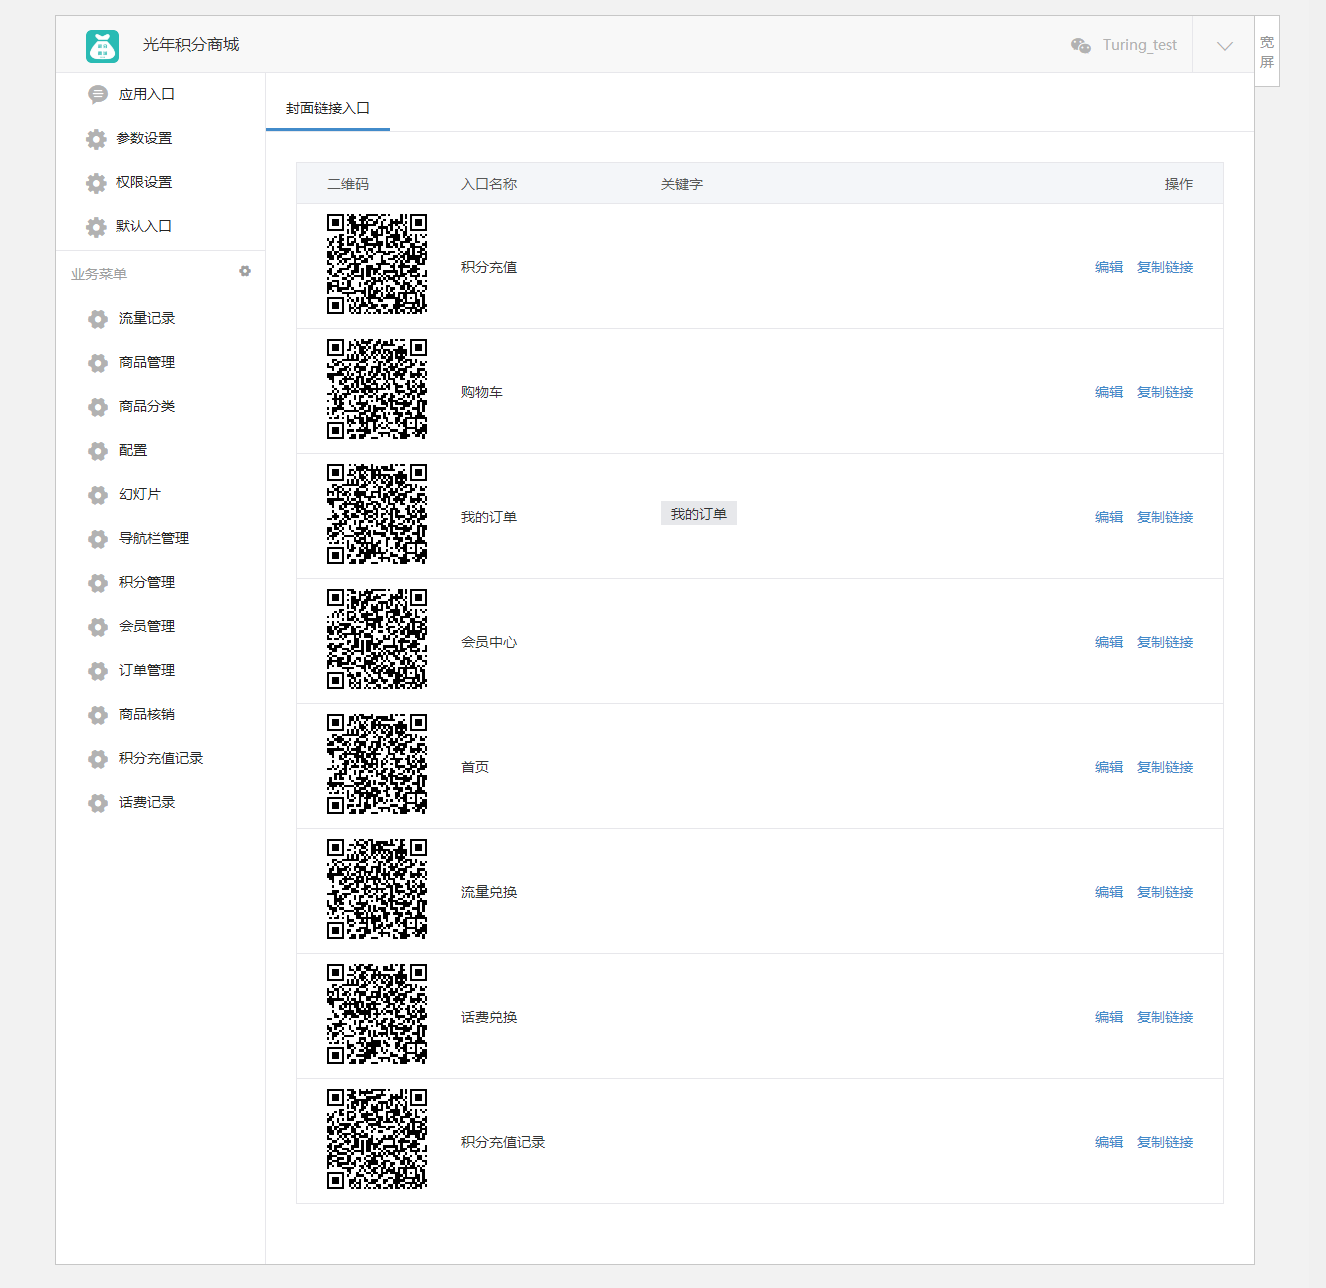Open the 业务菜单 small settings gear
1326x1288 pixels.
tap(245, 271)
